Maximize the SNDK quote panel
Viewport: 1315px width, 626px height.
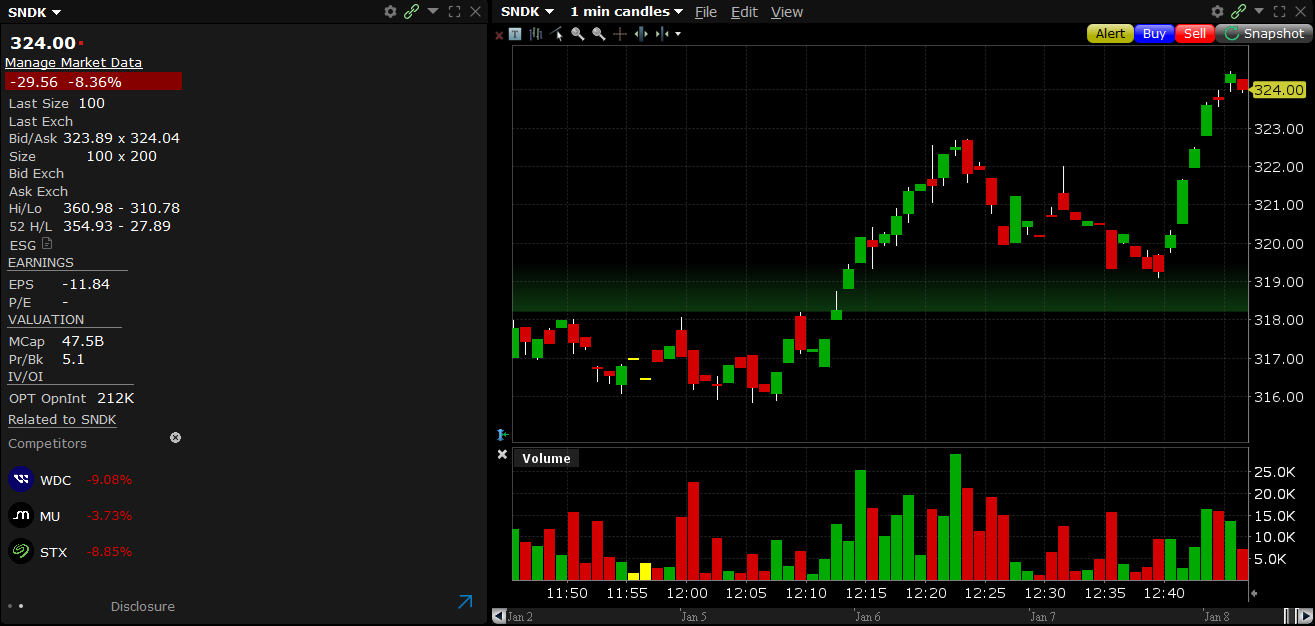click(455, 11)
